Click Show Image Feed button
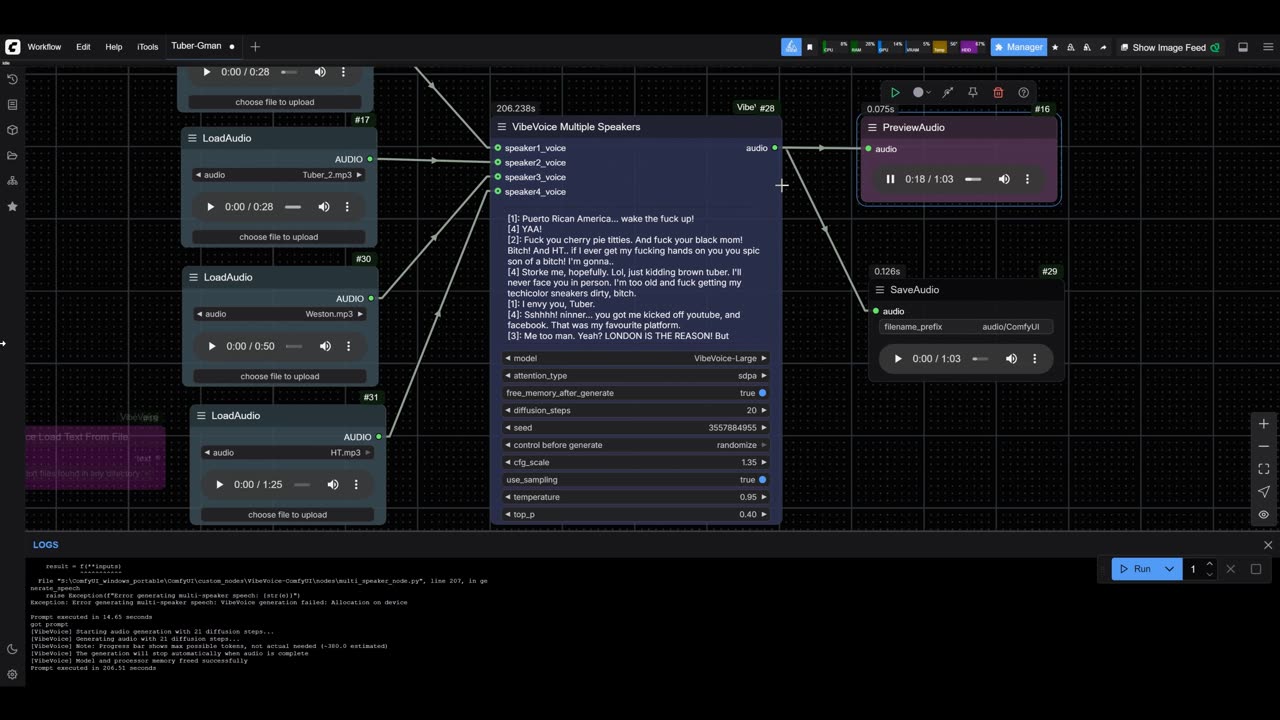The height and width of the screenshot is (720, 1280). point(1170,47)
